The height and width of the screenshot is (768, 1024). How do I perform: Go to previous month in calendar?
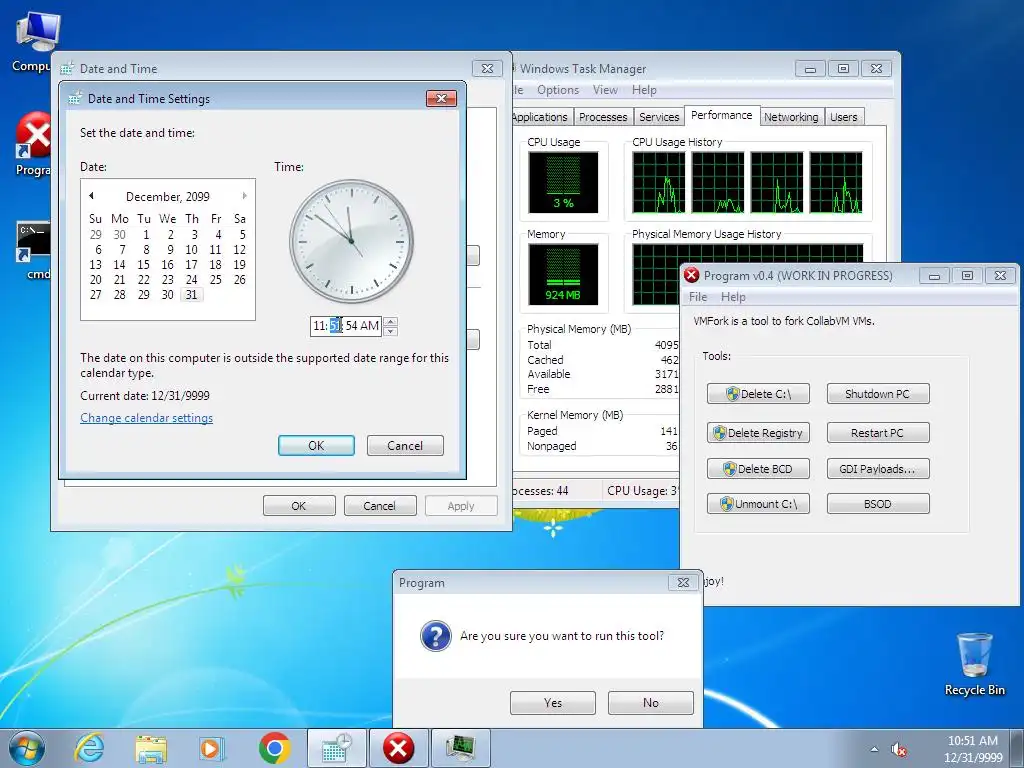(x=91, y=196)
